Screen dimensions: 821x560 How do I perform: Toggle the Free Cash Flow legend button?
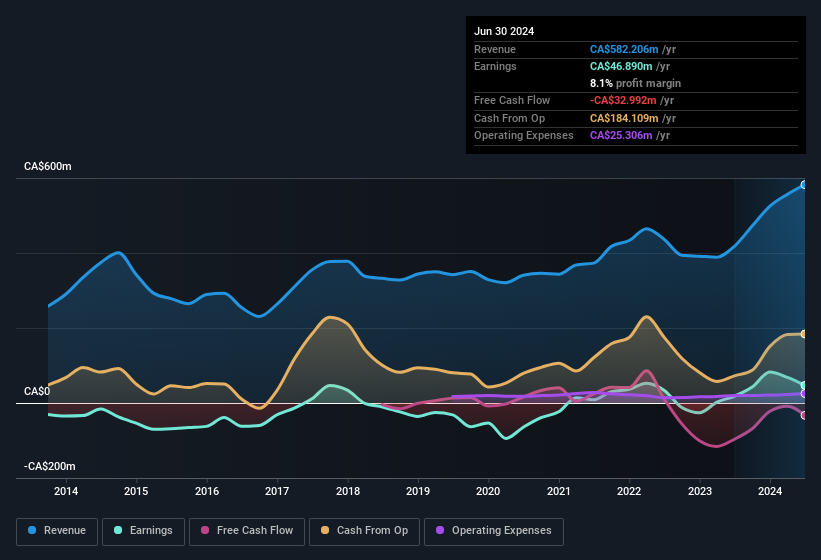click(x=247, y=531)
